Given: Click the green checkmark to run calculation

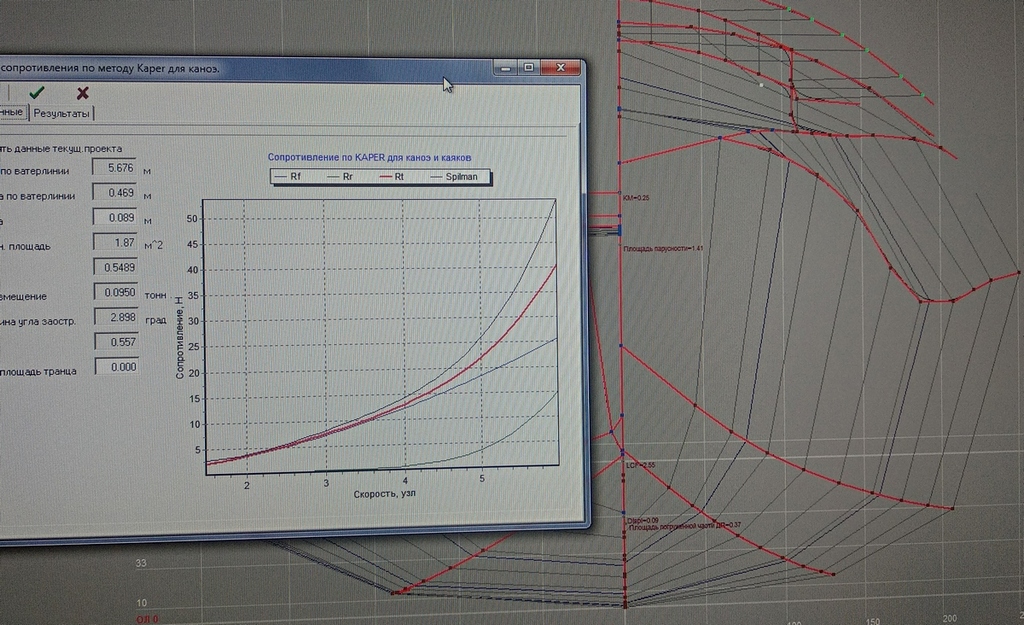Looking at the screenshot, I should [37, 92].
